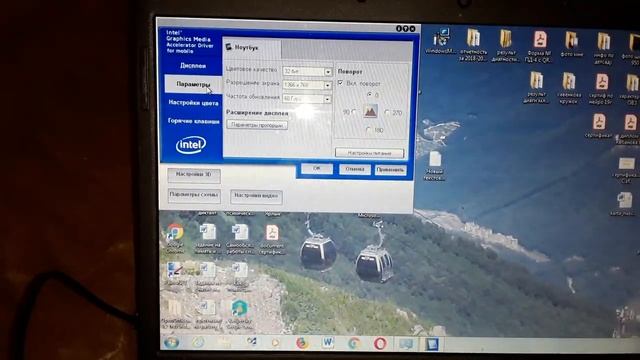Image resolution: width=640 pixels, height=360 pixels.
Task: Open the отчетность за 2018 folder
Action: tap(473, 45)
